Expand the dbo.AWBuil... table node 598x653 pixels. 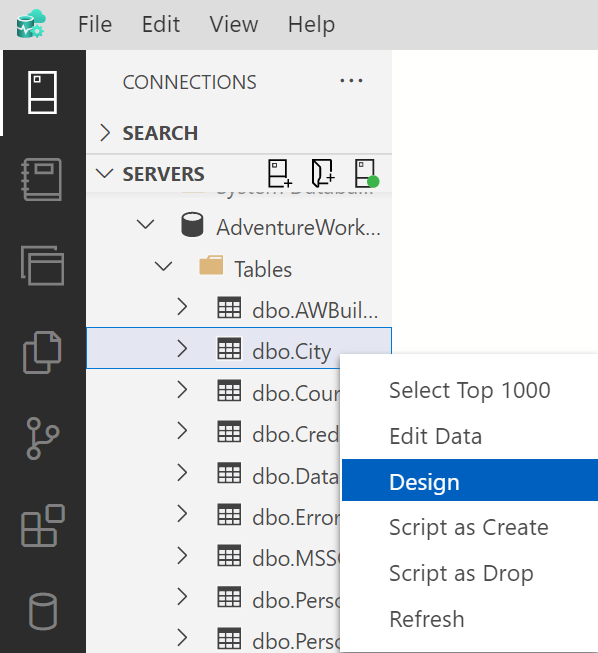(x=182, y=307)
